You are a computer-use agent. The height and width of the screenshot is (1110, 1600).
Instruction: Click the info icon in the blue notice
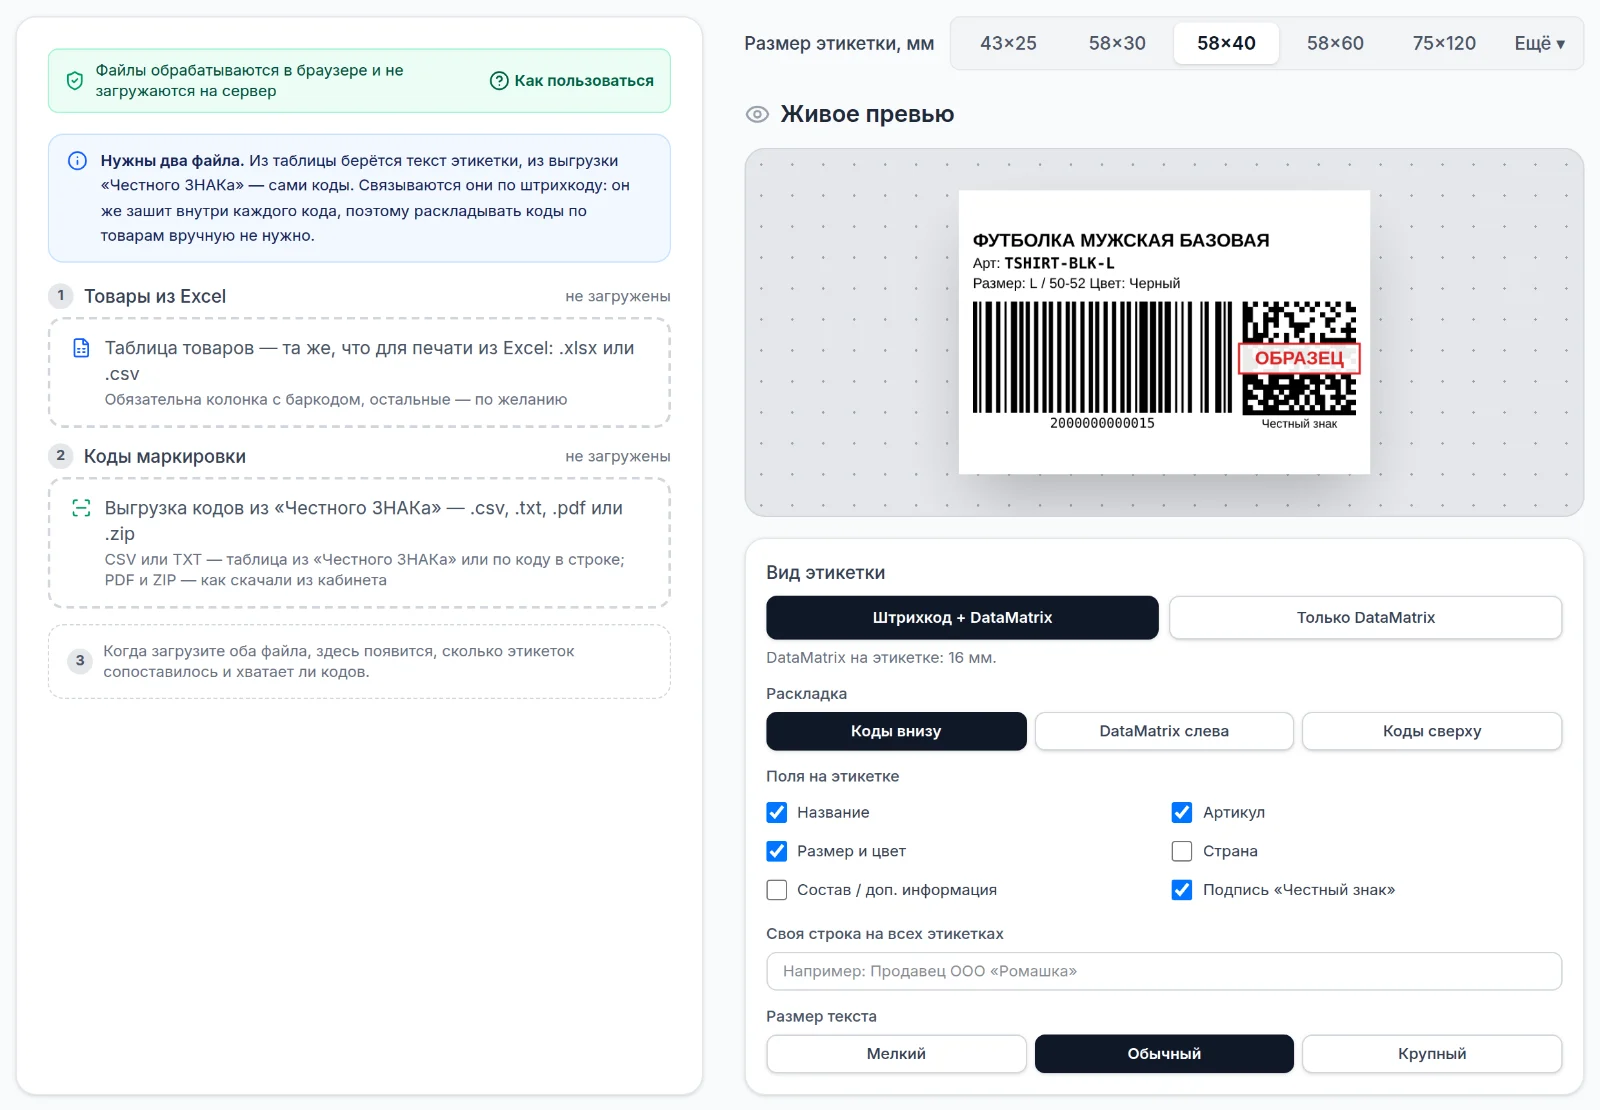(77, 161)
